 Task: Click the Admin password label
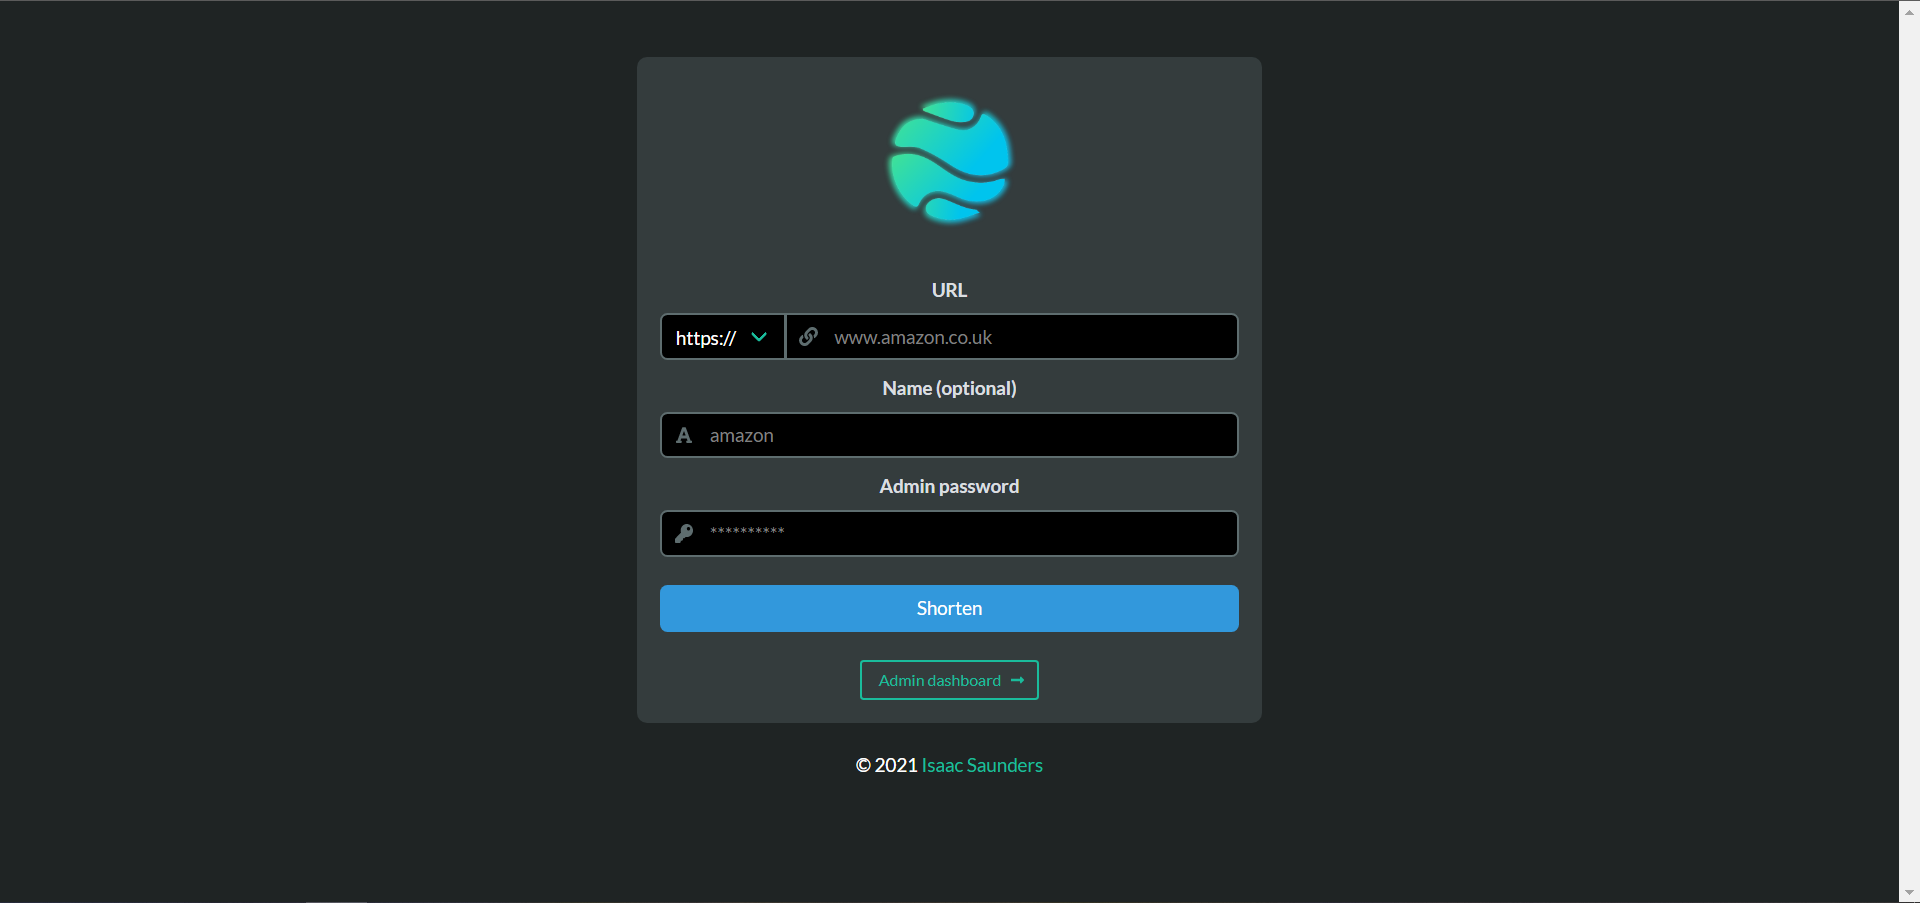[949, 486]
